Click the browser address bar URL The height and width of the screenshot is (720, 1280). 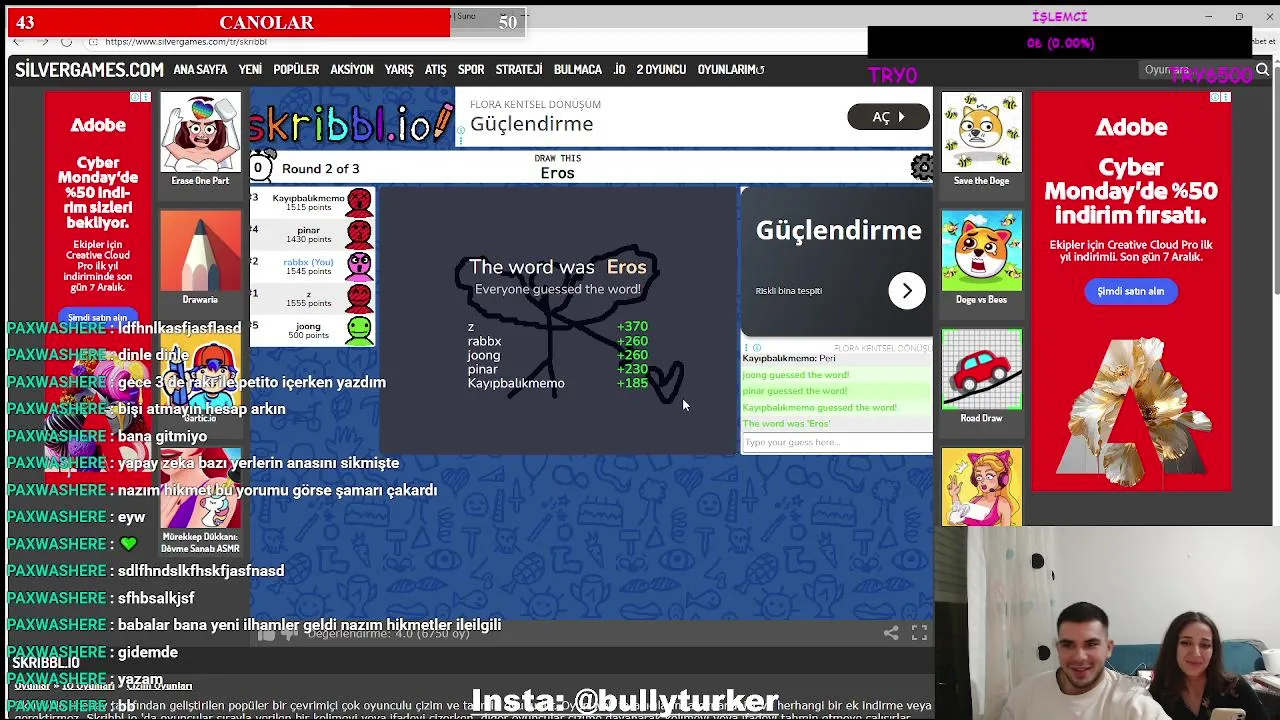[186, 42]
